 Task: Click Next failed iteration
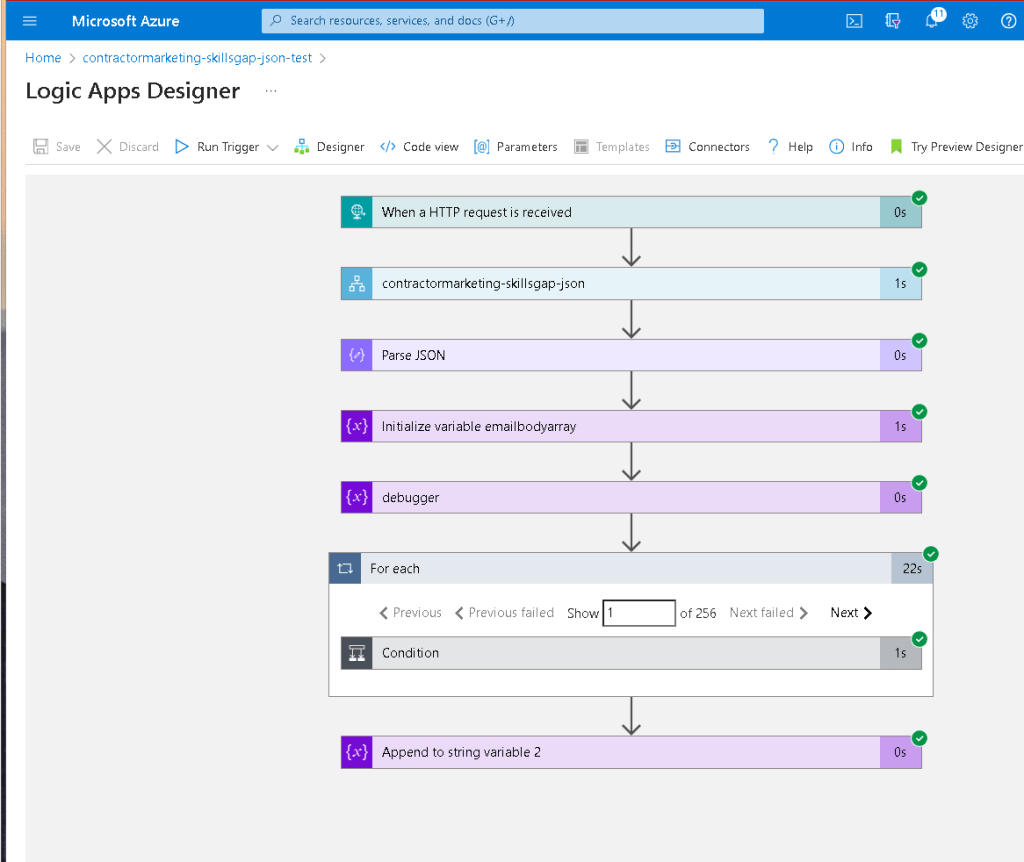769,613
